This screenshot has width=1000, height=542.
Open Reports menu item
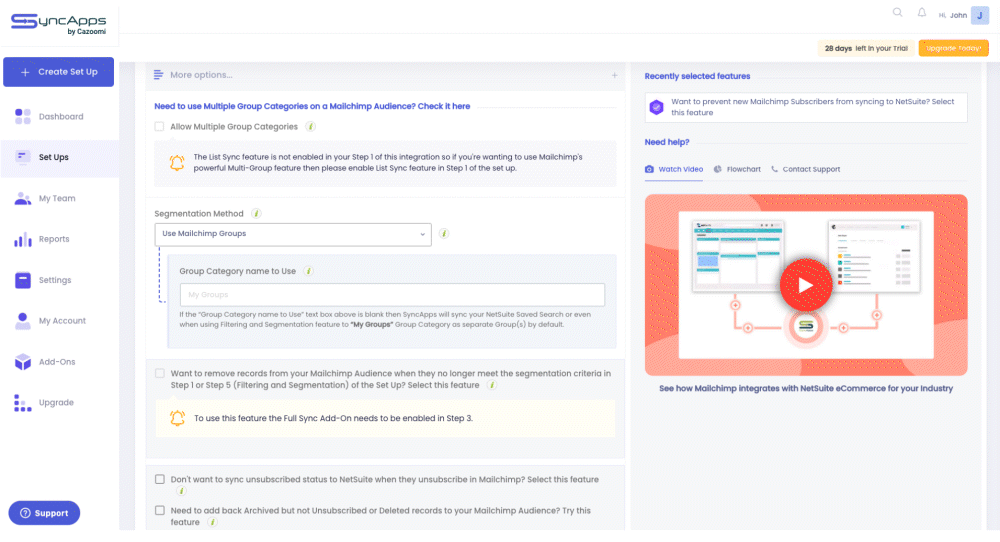point(54,239)
